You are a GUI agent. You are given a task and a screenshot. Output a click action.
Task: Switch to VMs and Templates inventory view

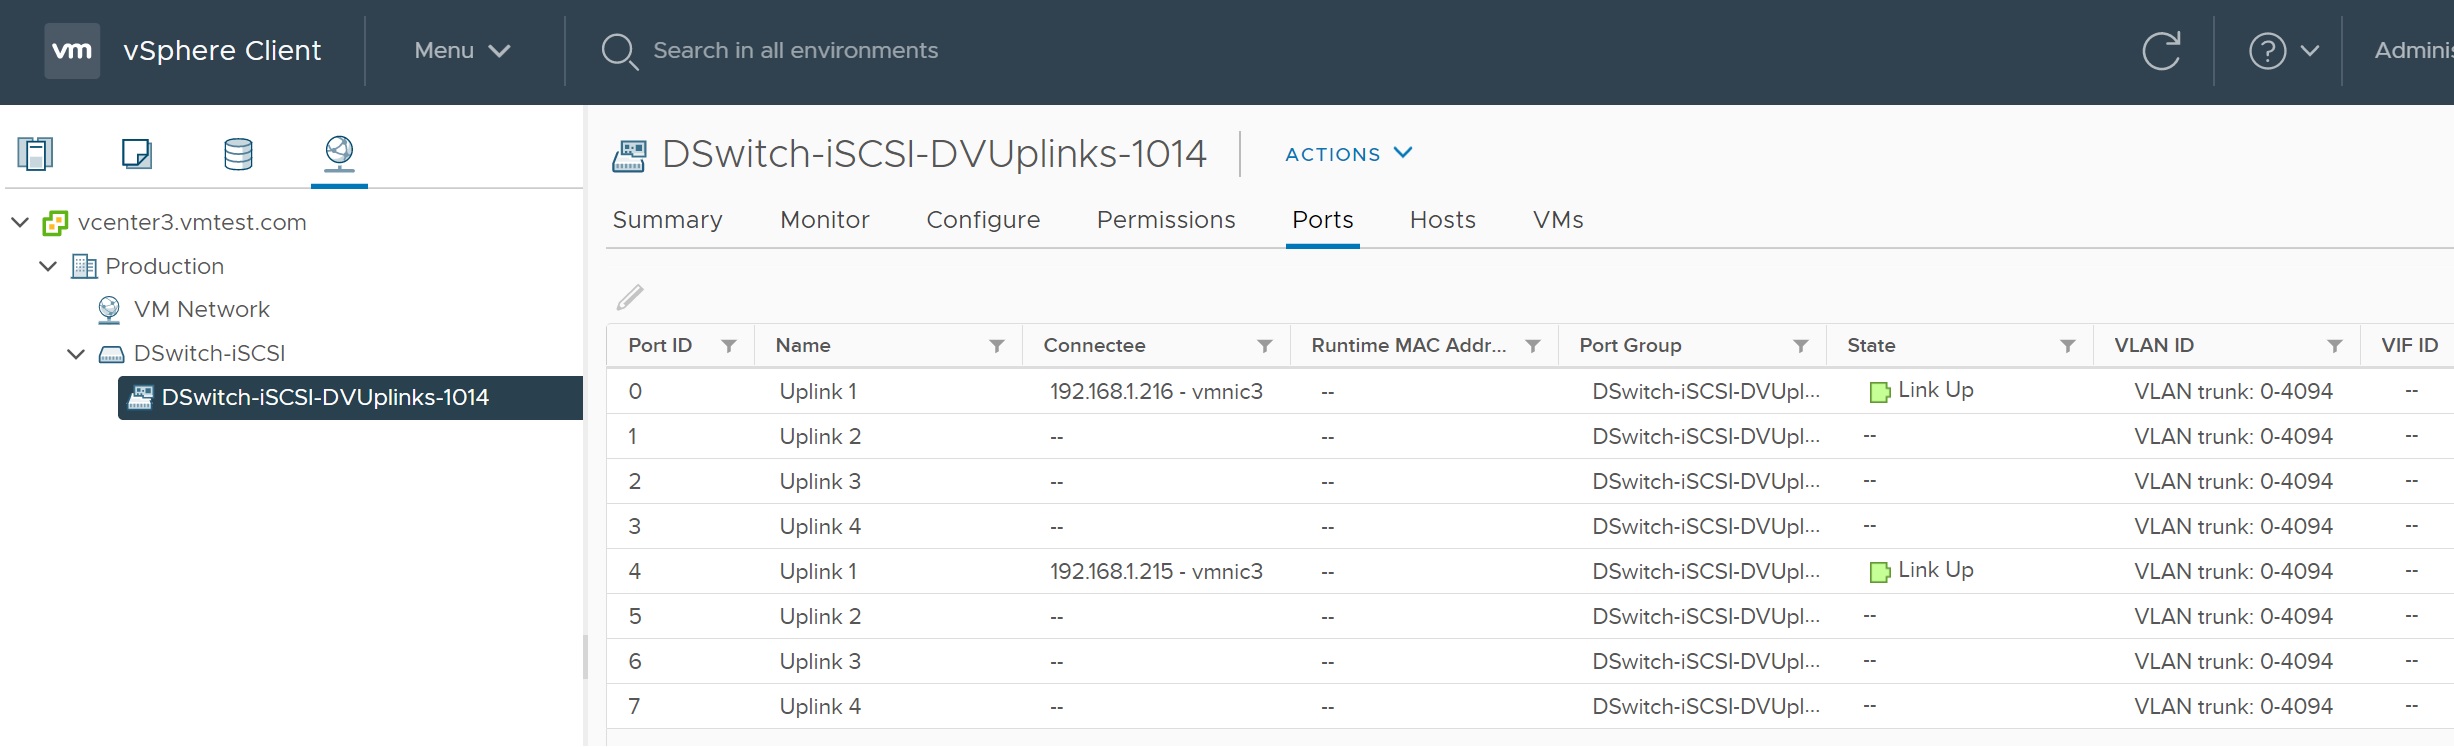tap(136, 154)
